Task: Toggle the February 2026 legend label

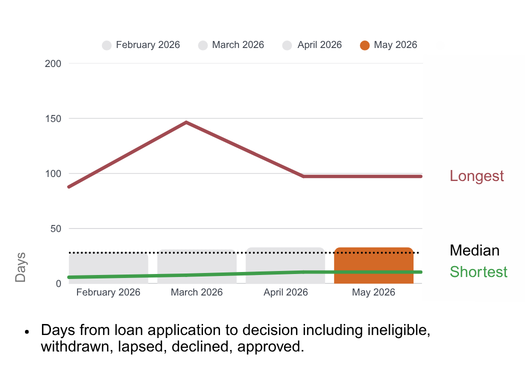Action: click(x=148, y=45)
